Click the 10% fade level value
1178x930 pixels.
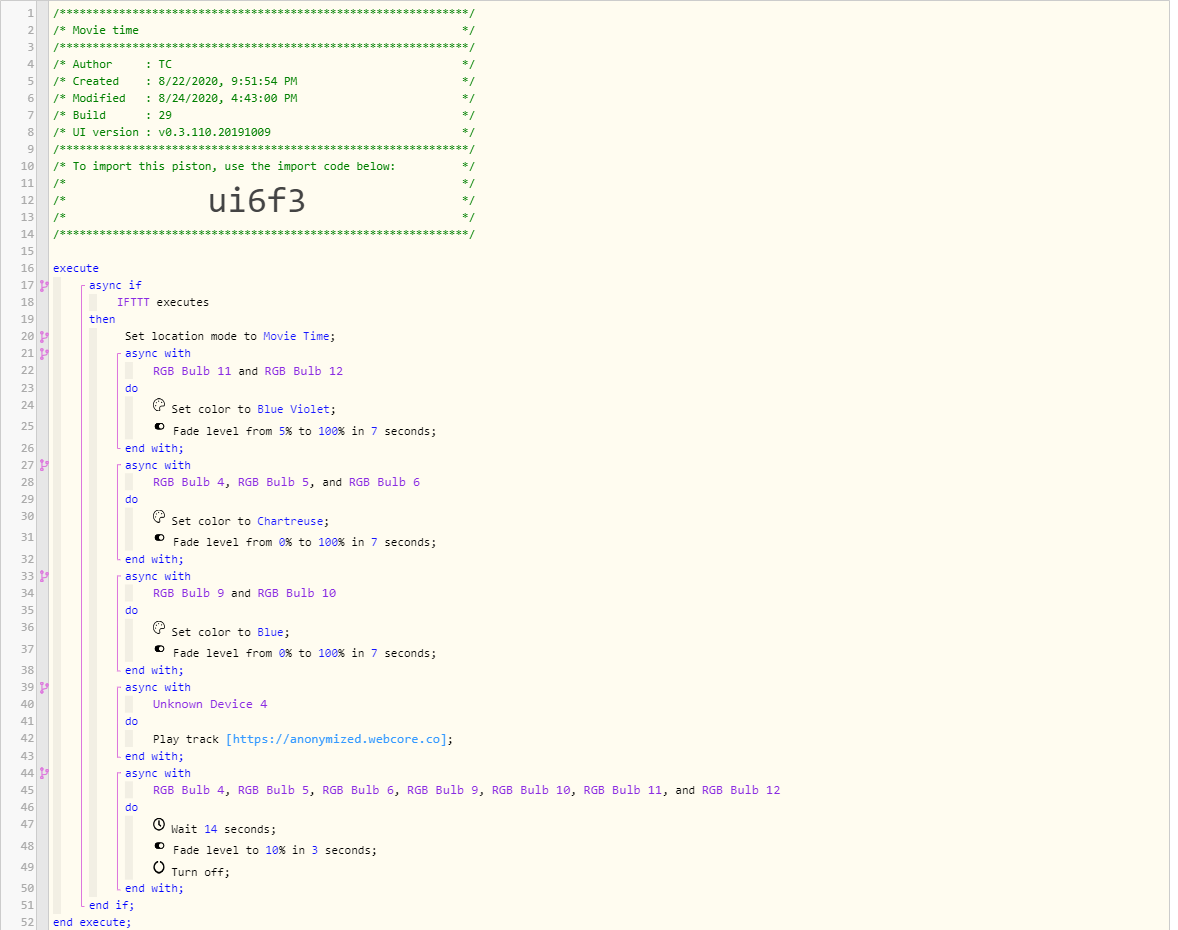point(275,850)
